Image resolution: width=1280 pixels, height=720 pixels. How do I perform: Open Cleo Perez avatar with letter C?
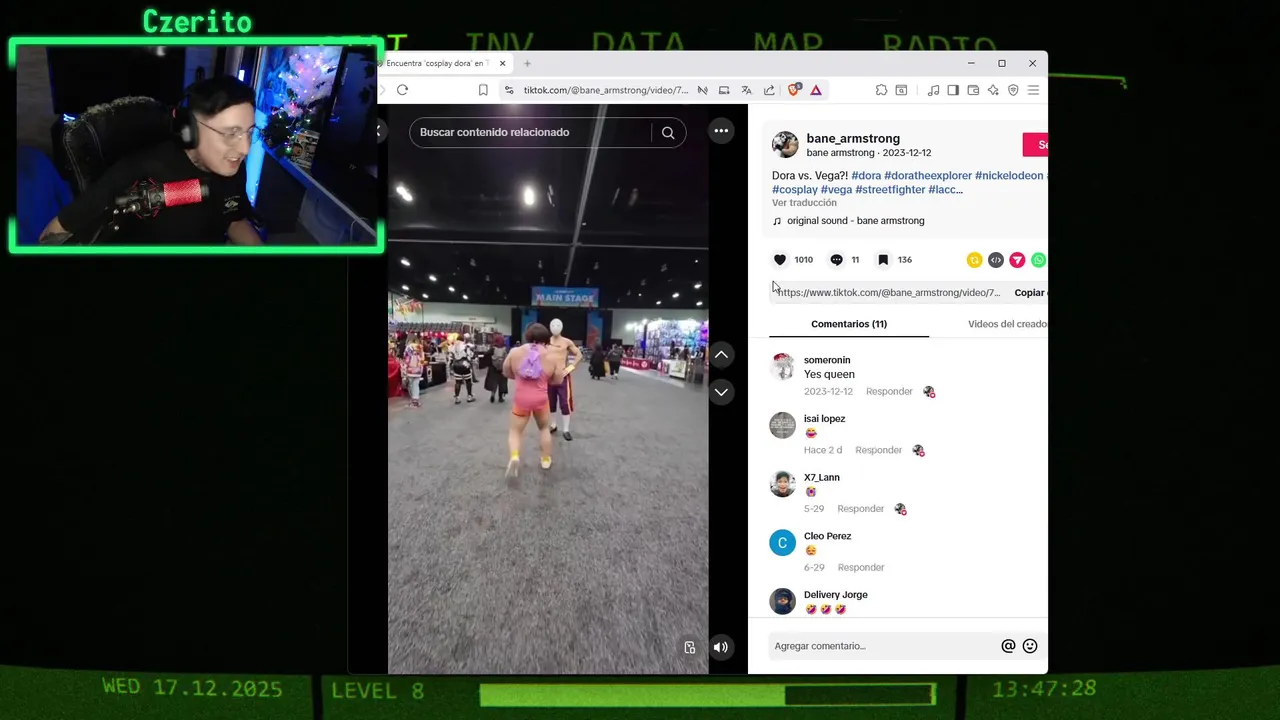click(783, 543)
